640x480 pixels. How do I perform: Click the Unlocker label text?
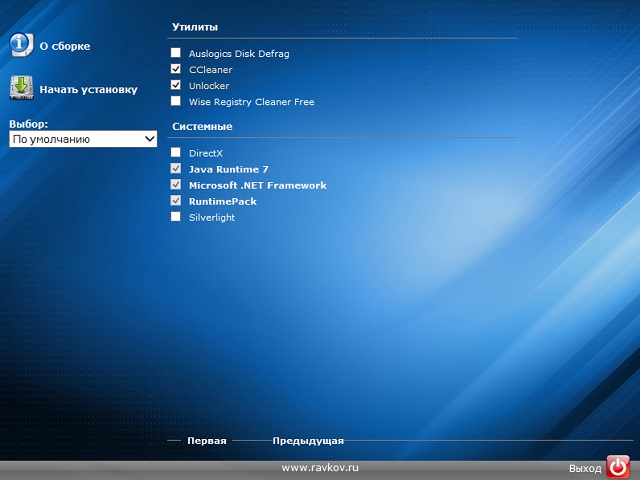(209, 86)
